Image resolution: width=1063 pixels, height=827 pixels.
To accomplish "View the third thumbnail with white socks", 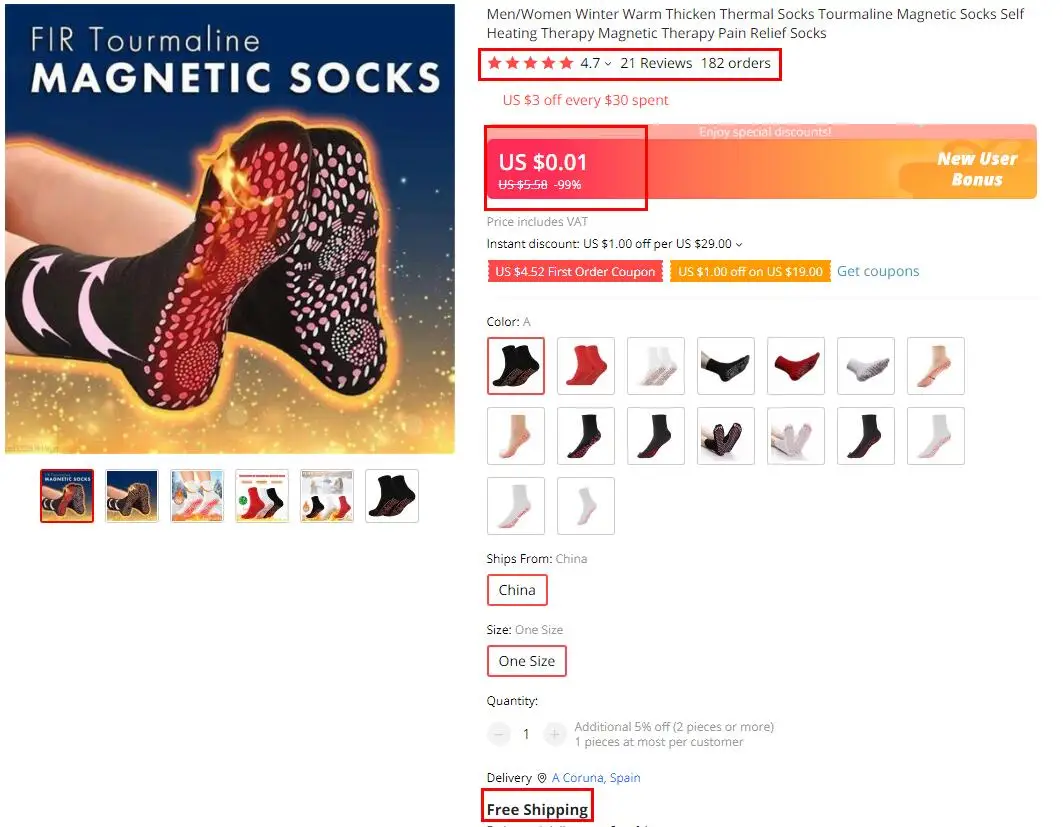I will (197, 496).
